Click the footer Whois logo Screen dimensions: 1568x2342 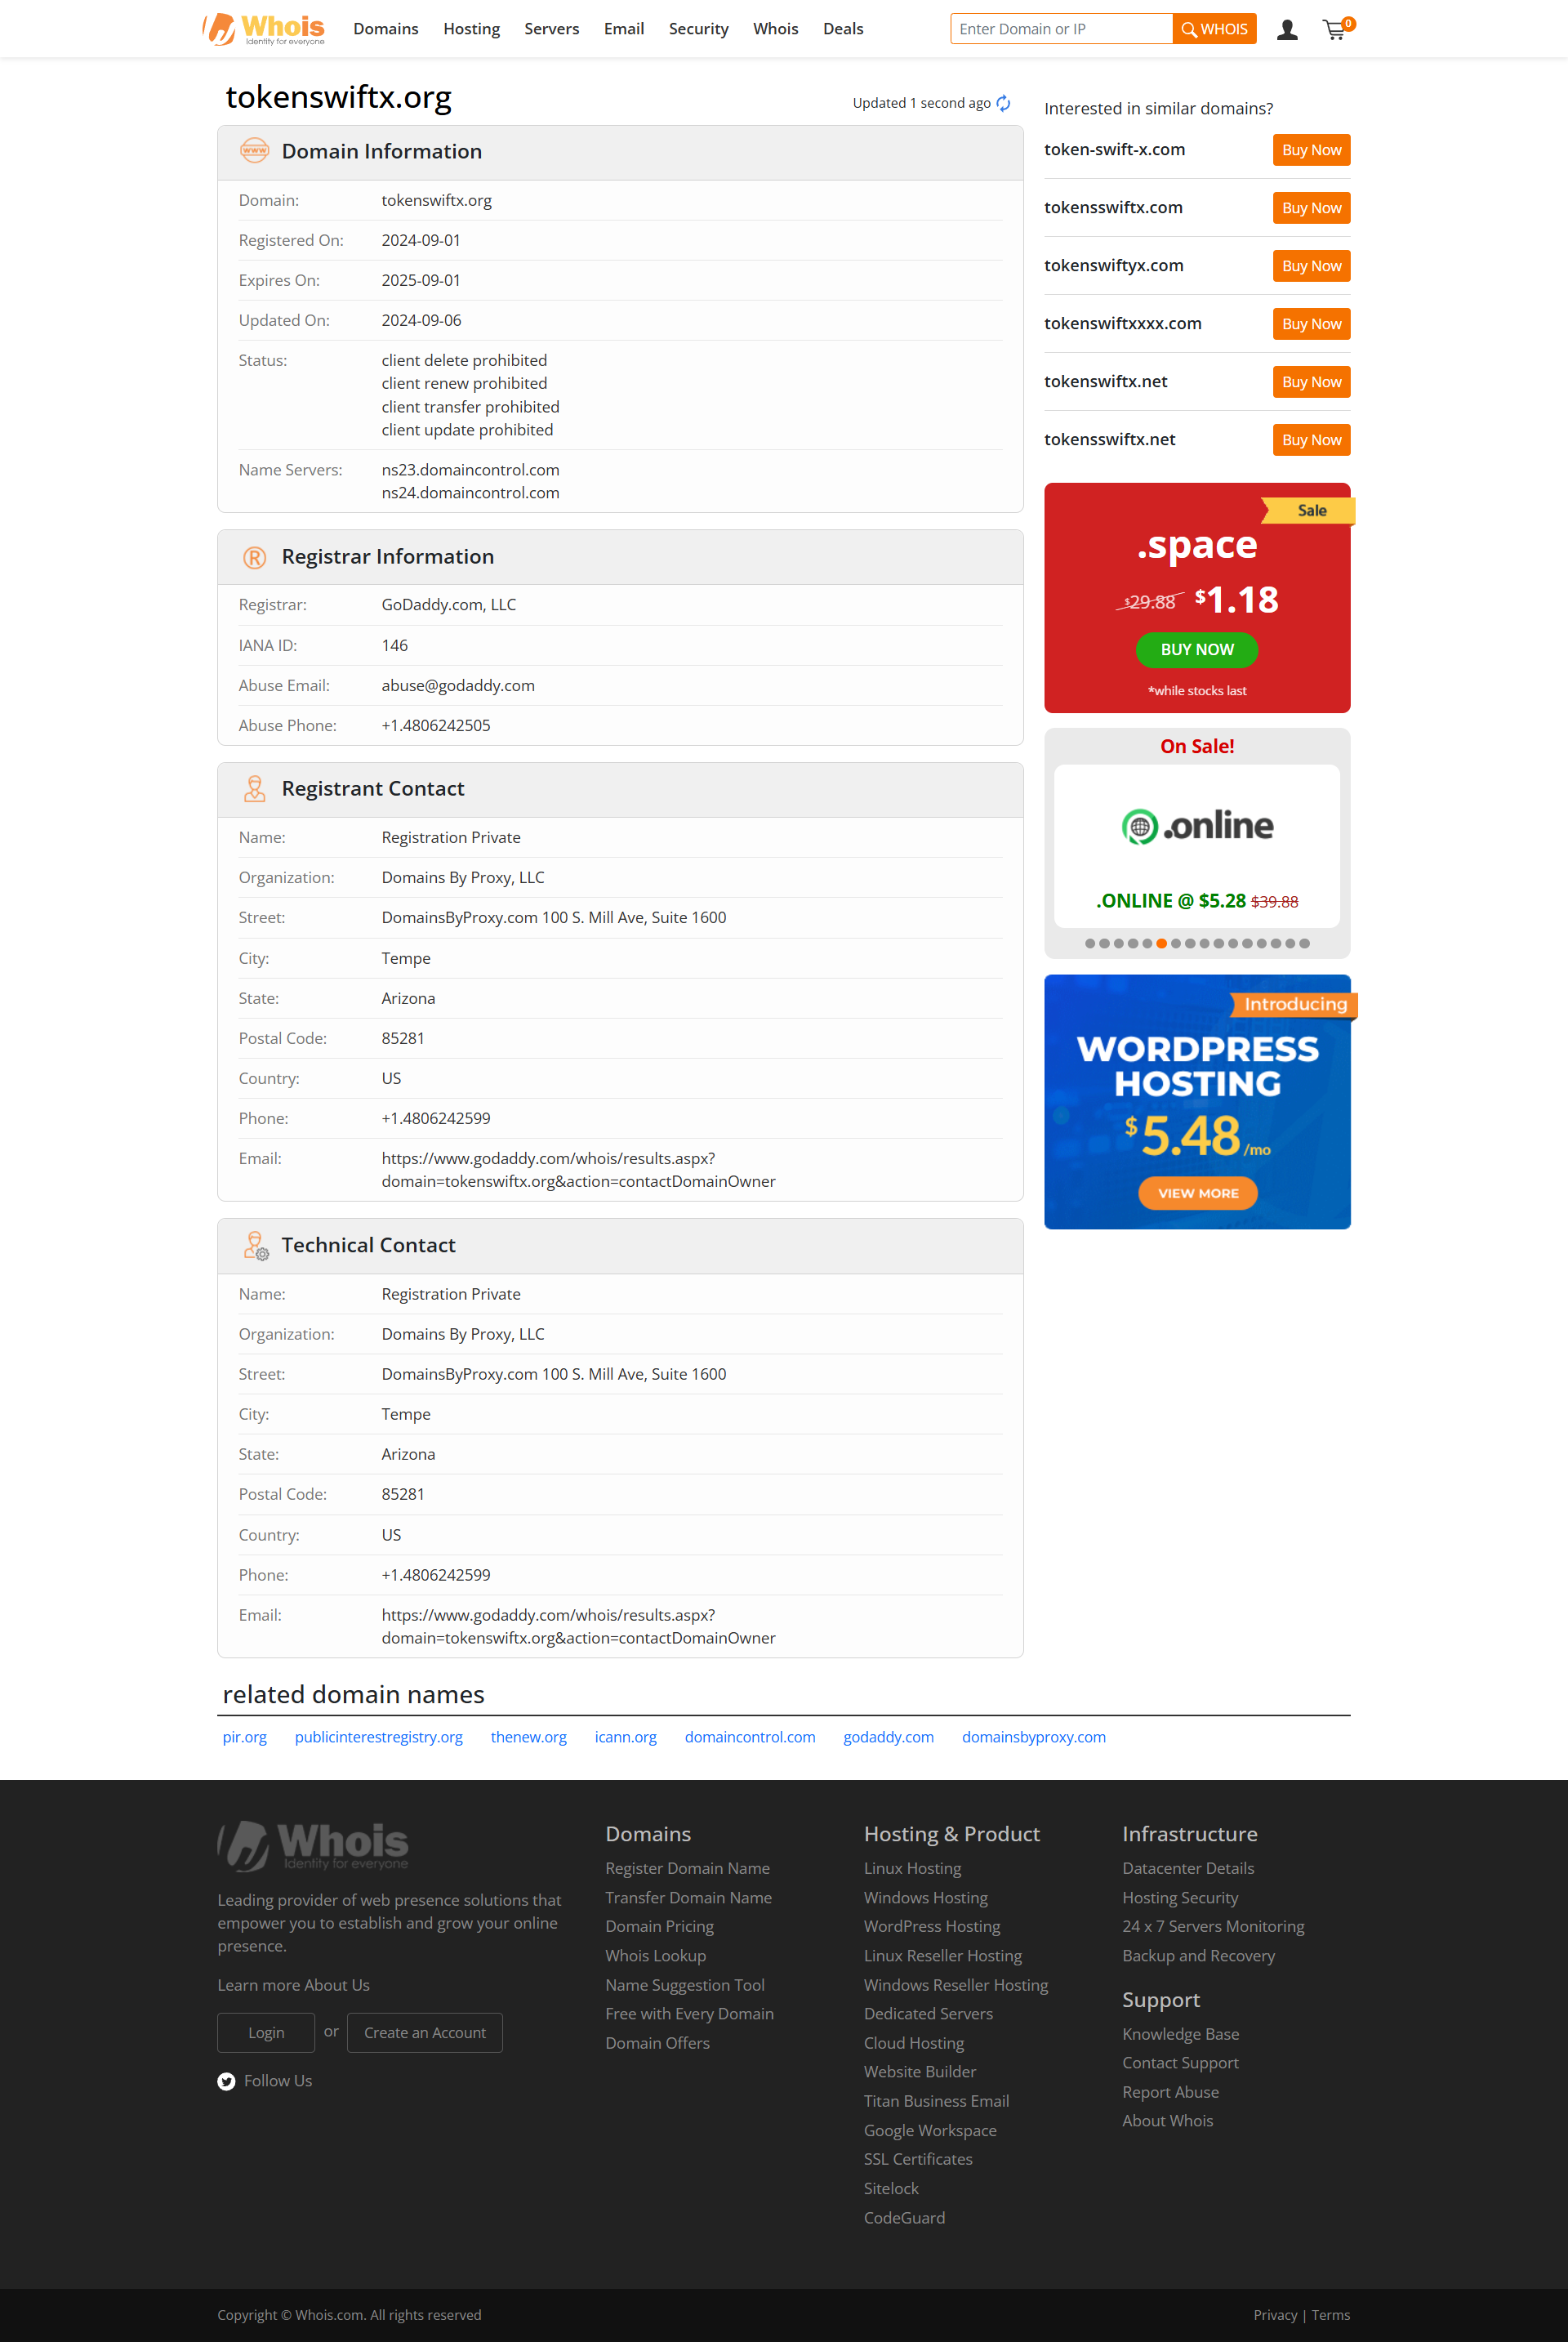click(313, 1845)
